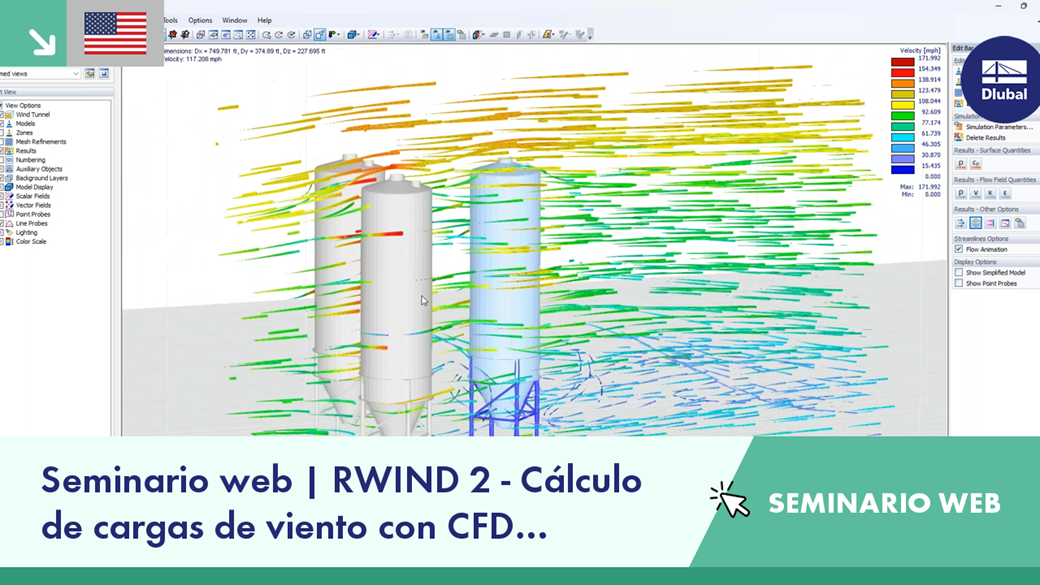Click the highlighted icon in Results Other Options

[x=976, y=223]
